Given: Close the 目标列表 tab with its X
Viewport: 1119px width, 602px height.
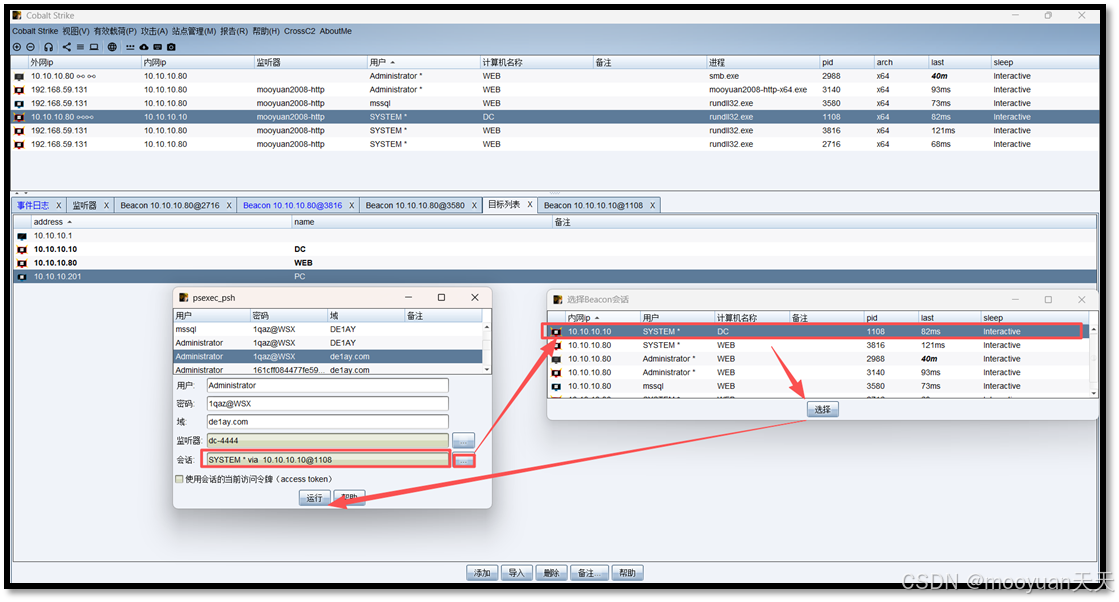Looking at the screenshot, I should coord(530,205).
